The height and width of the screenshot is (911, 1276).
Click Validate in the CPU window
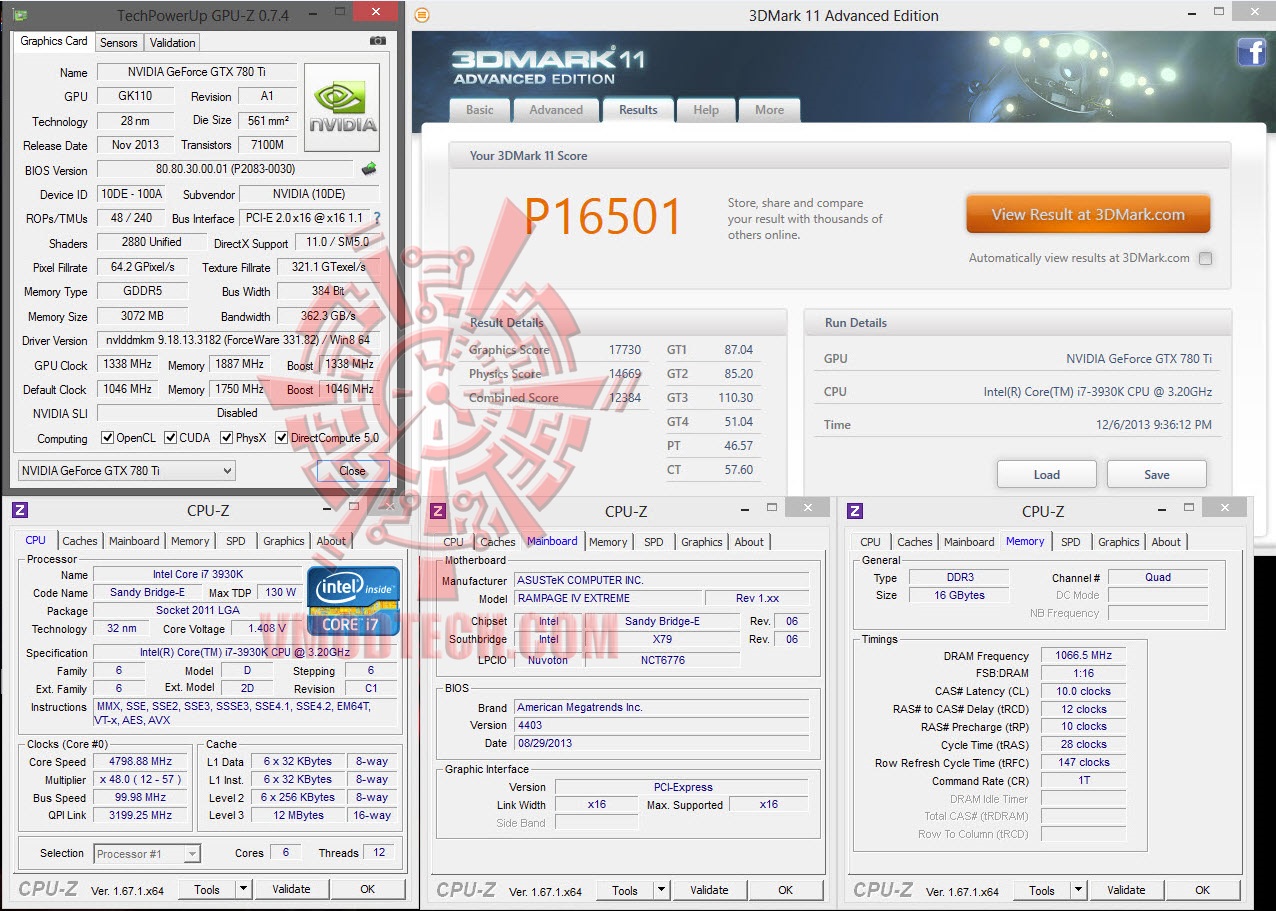click(x=291, y=889)
